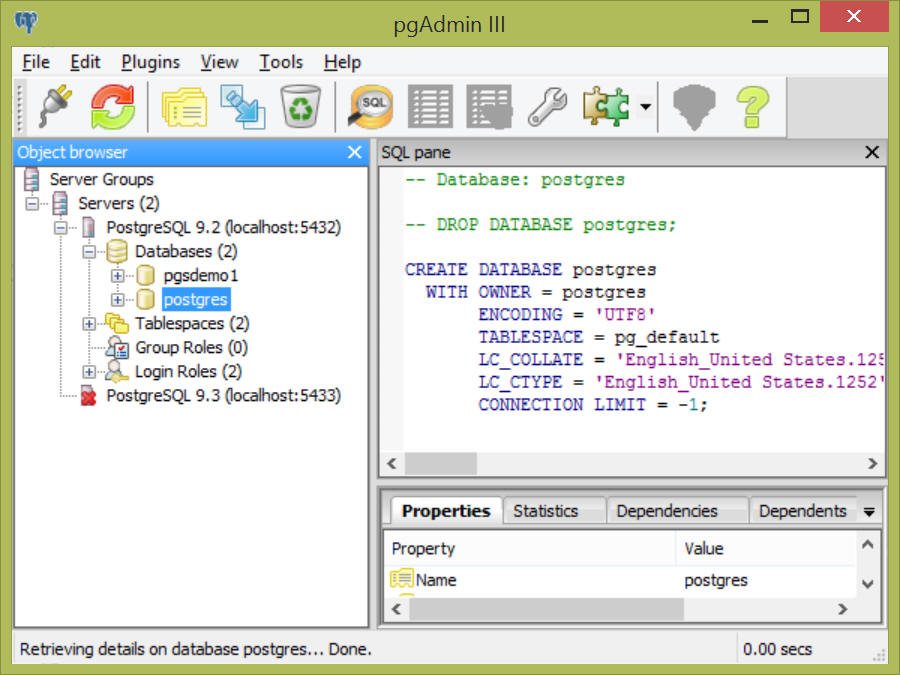The image size is (900, 675).
Task: Open the plugins dropdown arrow
Action: pos(645,107)
